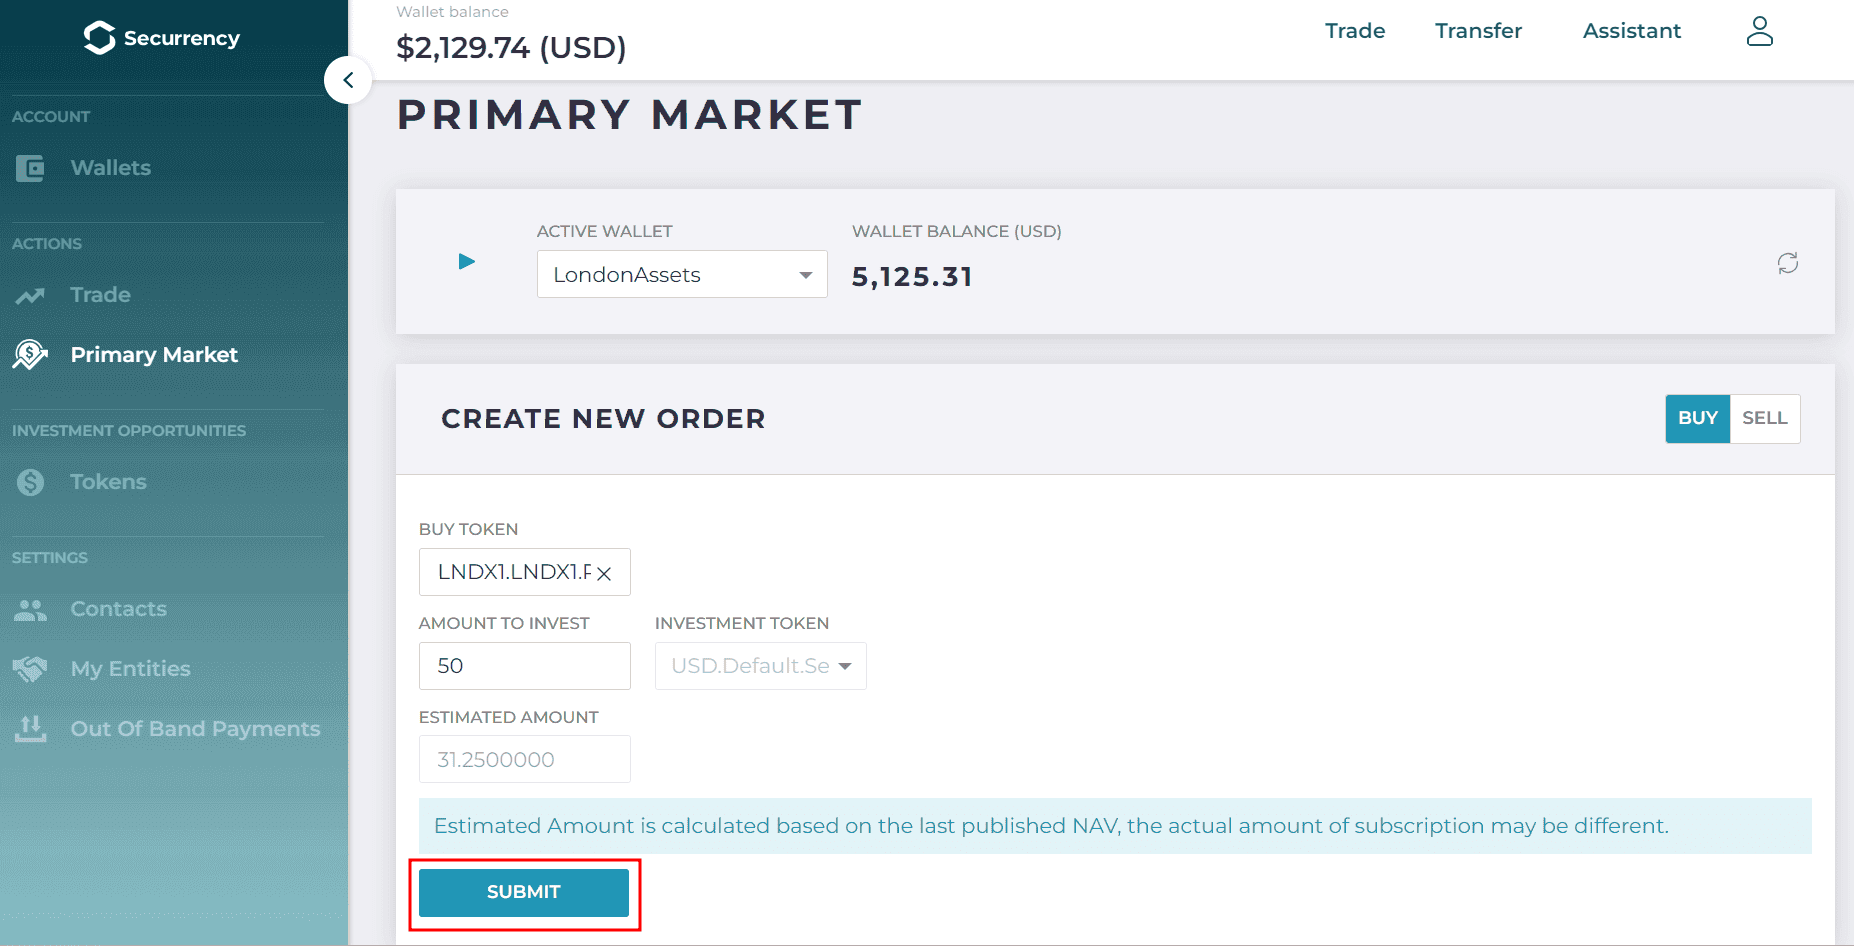Open the user profile icon

pos(1759,31)
